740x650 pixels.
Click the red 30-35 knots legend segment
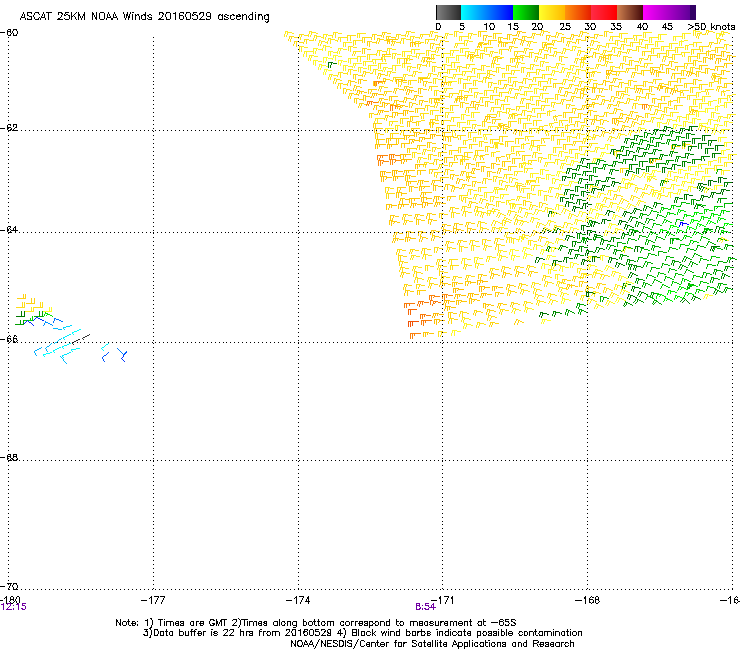(604, 12)
